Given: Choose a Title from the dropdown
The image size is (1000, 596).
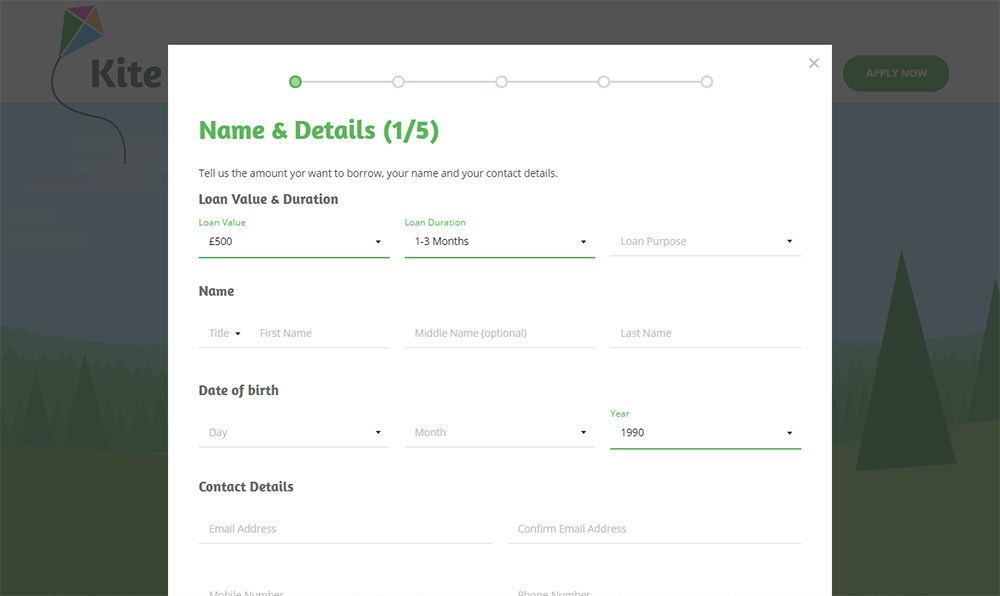Looking at the screenshot, I should point(224,334).
